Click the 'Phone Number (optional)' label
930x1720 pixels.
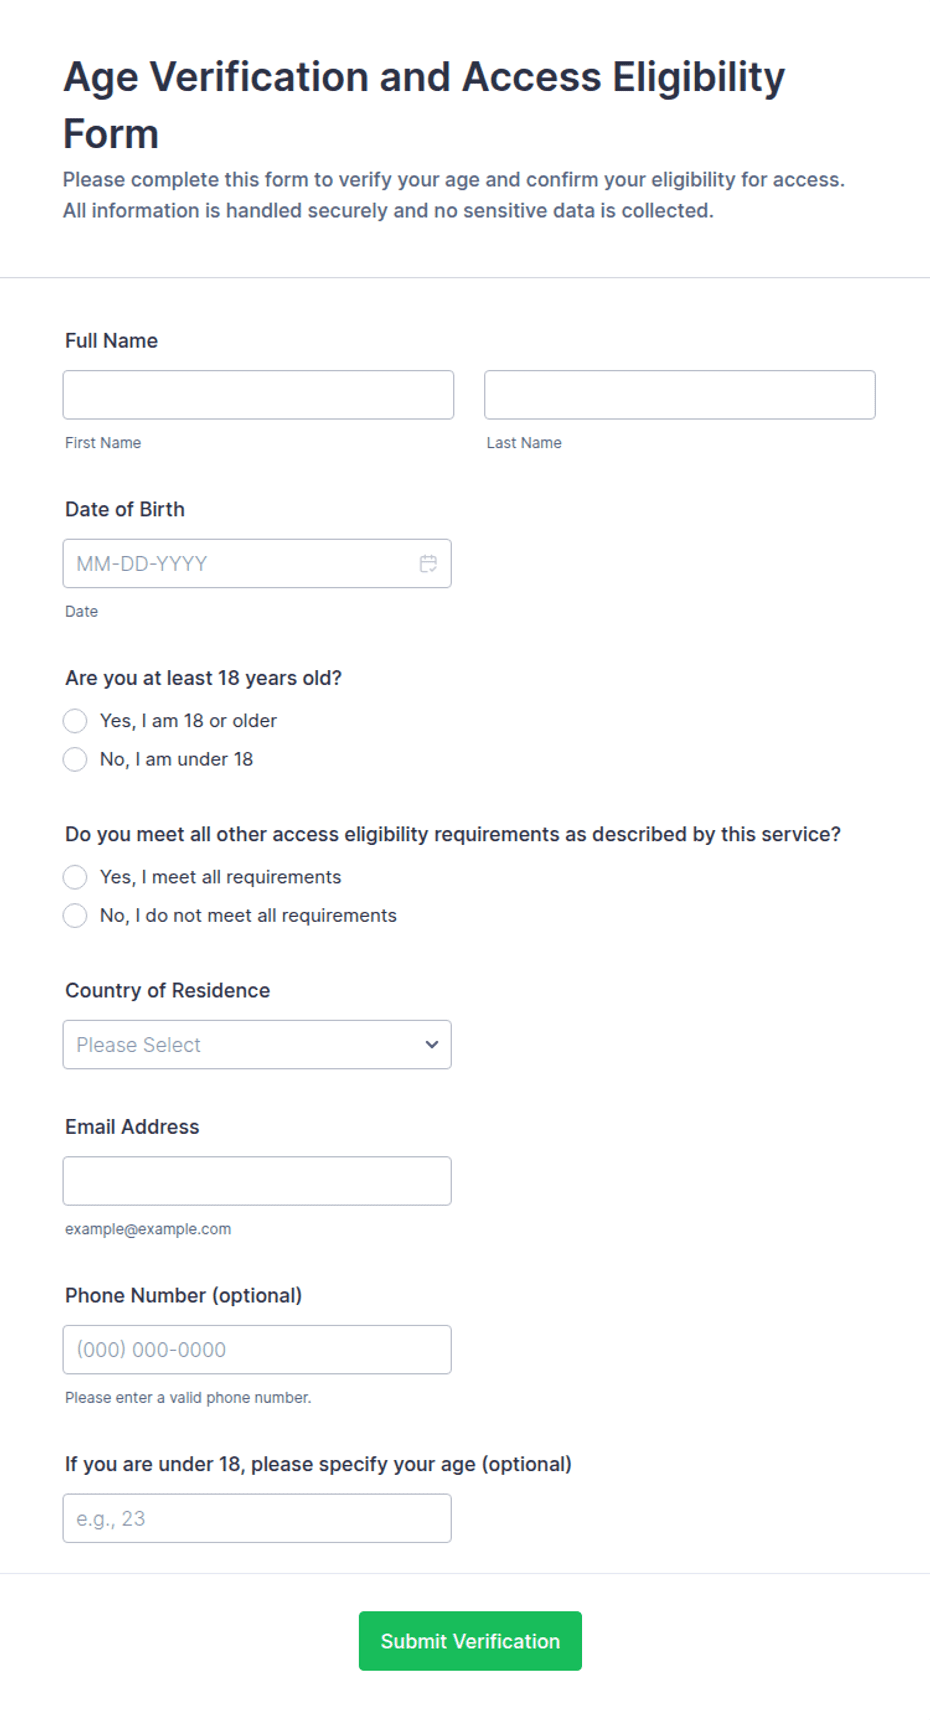click(x=183, y=1295)
